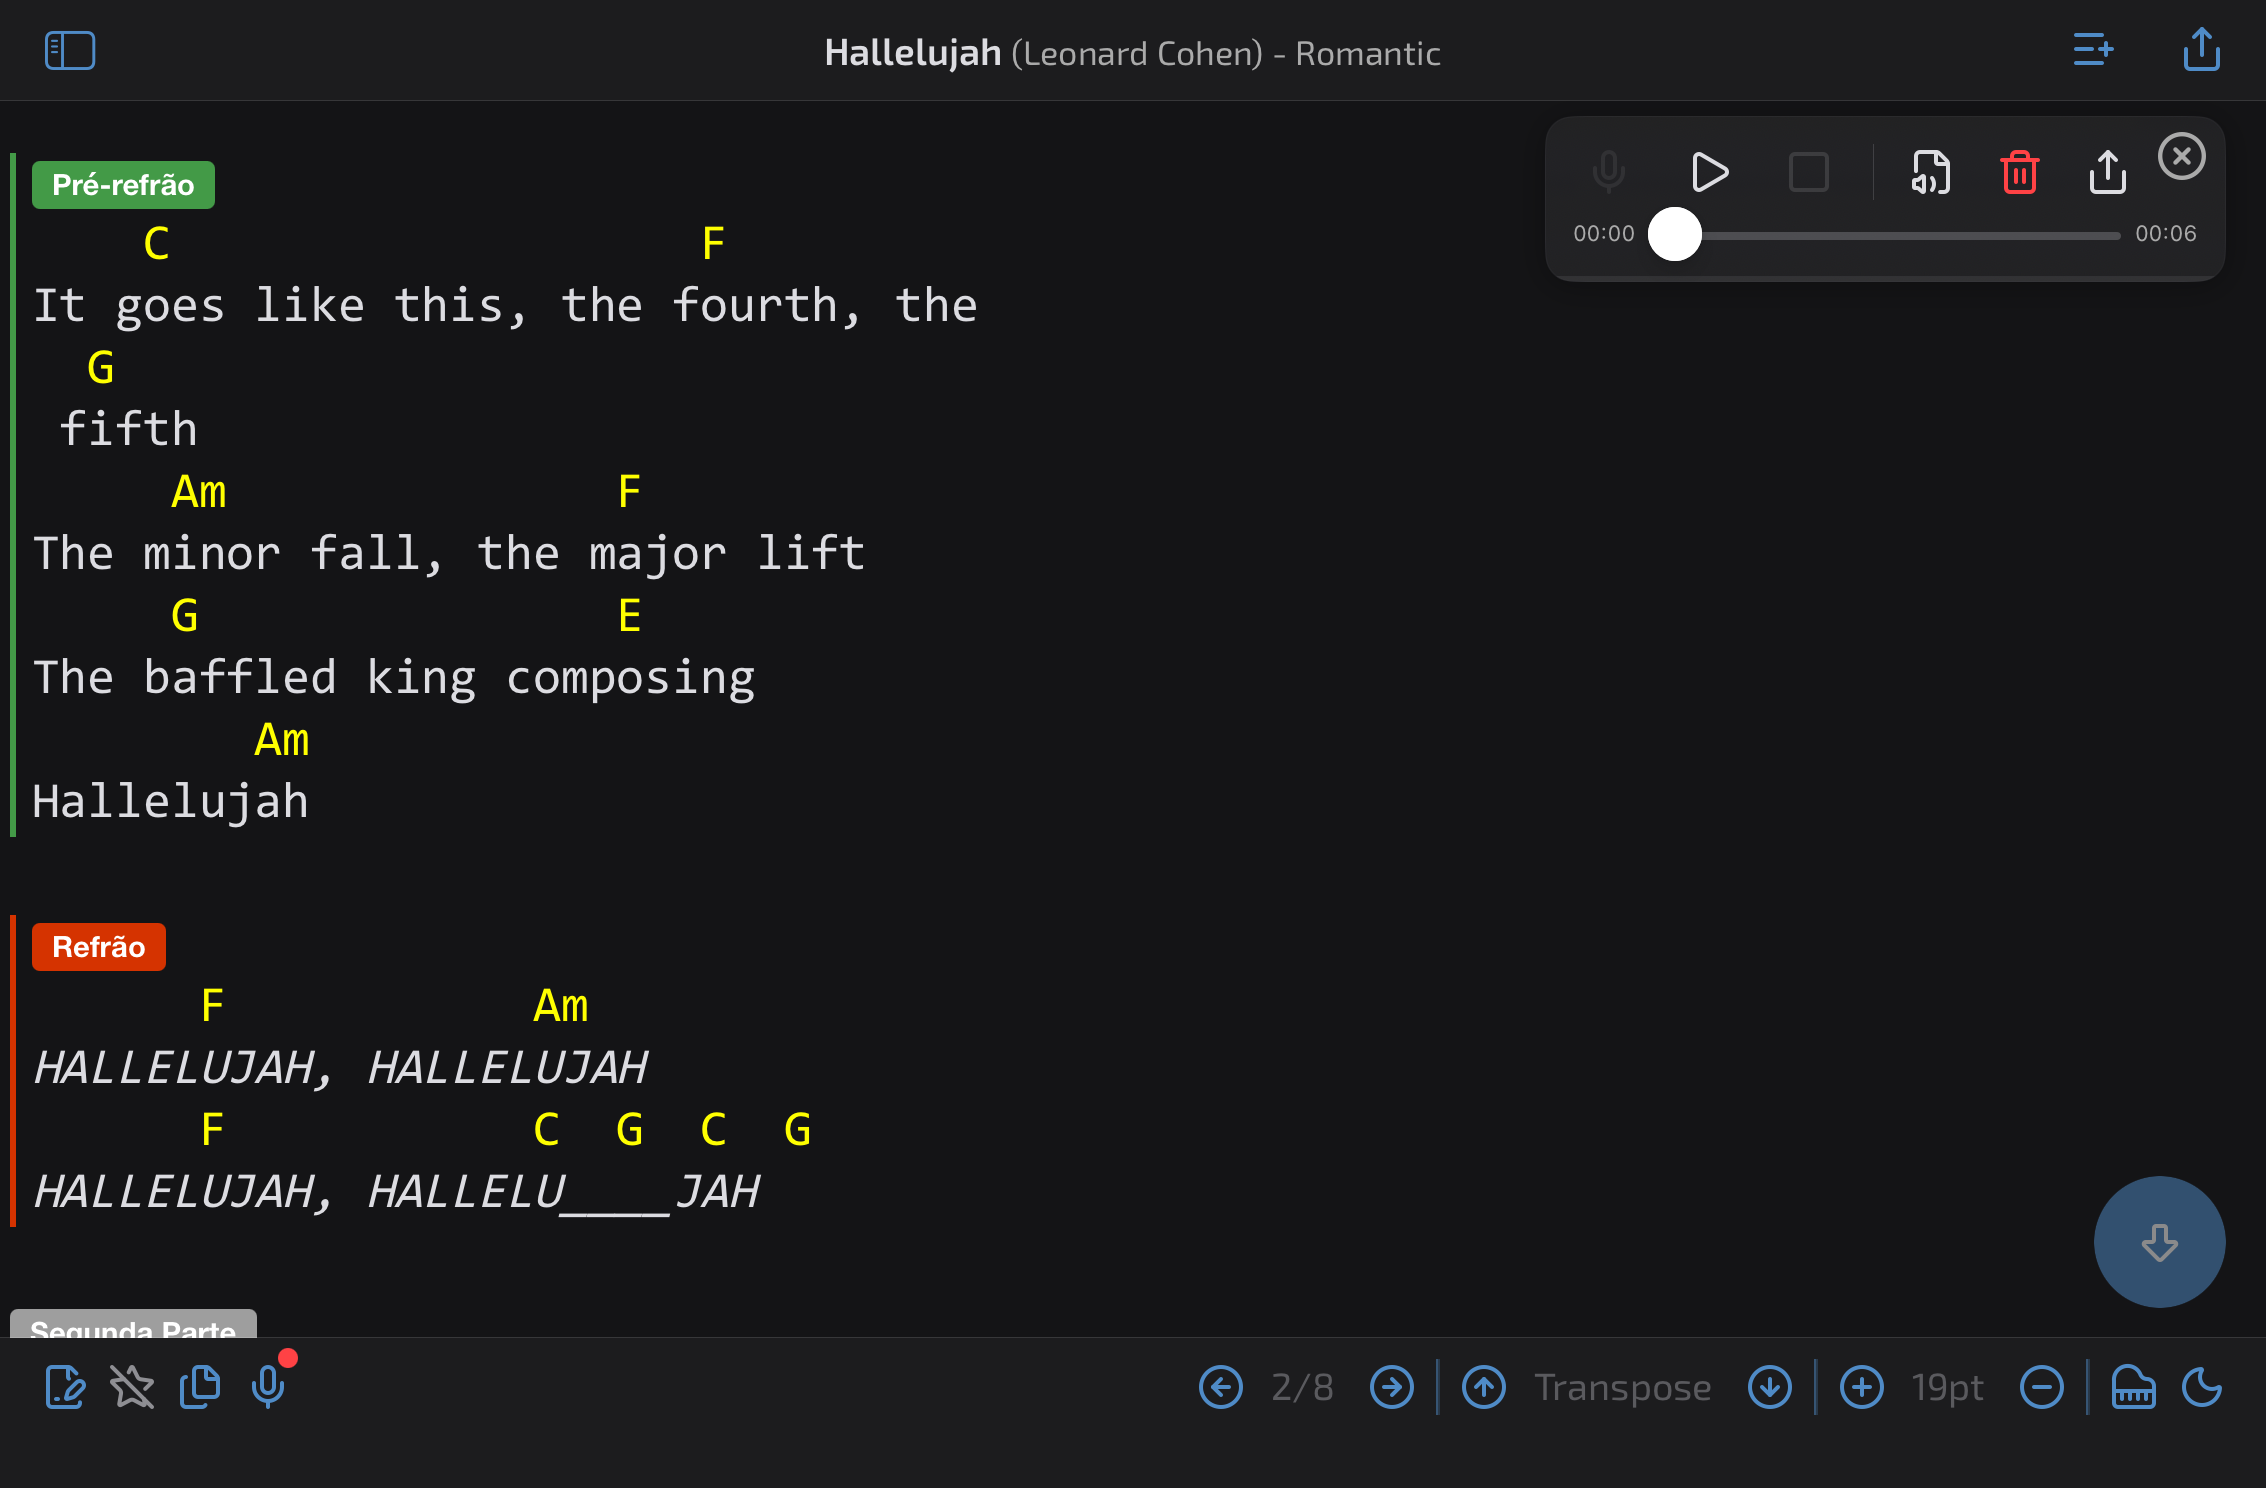Image resolution: width=2266 pixels, height=1488 pixels.
Task: Transpose the chords up
Action: click(x=1484, y=1387)
